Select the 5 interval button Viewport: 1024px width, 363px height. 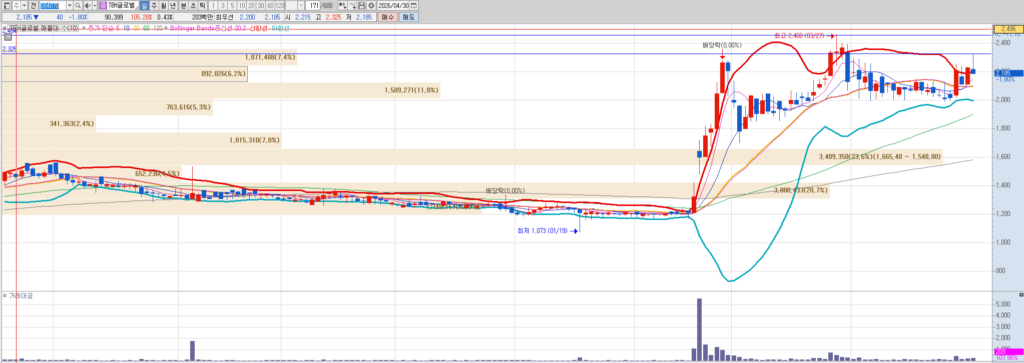(x=232, y=5)
